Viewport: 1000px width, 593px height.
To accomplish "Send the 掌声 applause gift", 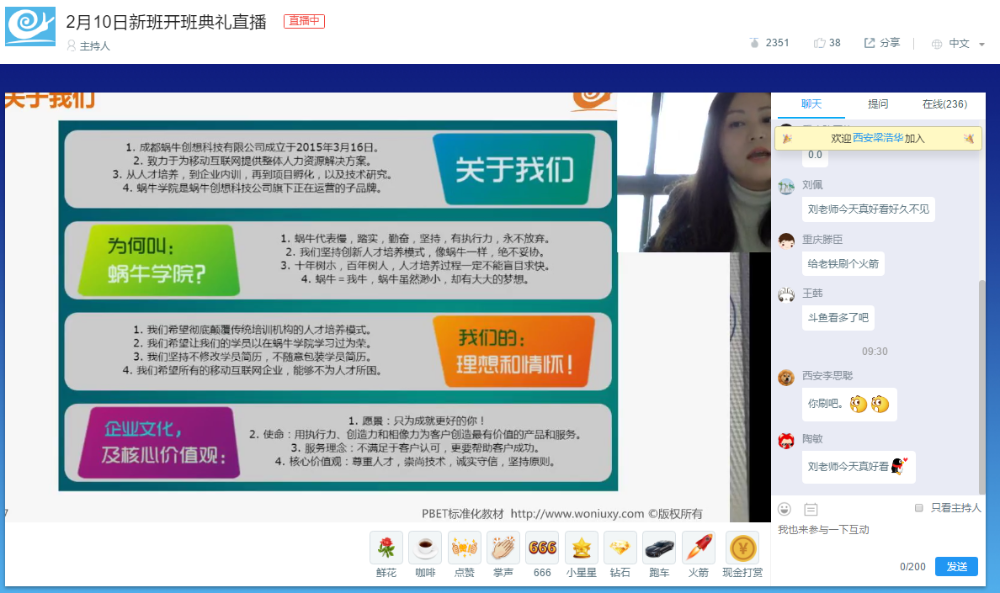I will 503,548.
